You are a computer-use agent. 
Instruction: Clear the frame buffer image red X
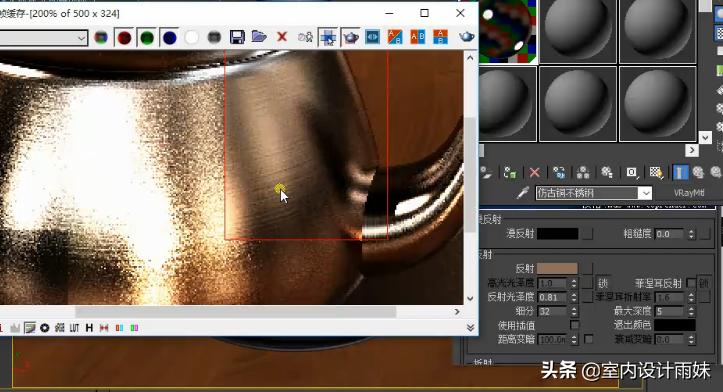pyautogui.click(x=282, y=37)
